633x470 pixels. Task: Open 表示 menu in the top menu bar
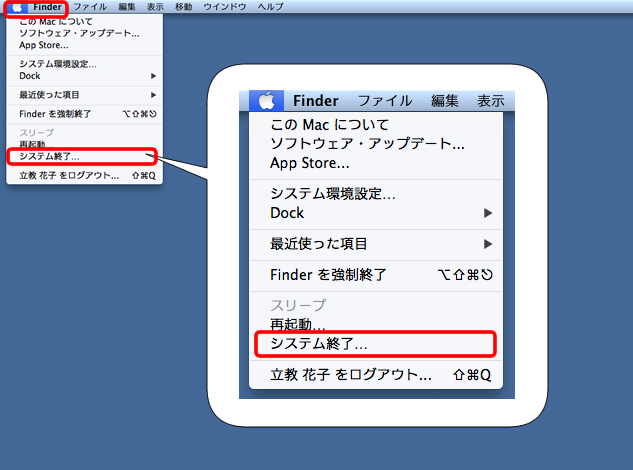point(155,7)
